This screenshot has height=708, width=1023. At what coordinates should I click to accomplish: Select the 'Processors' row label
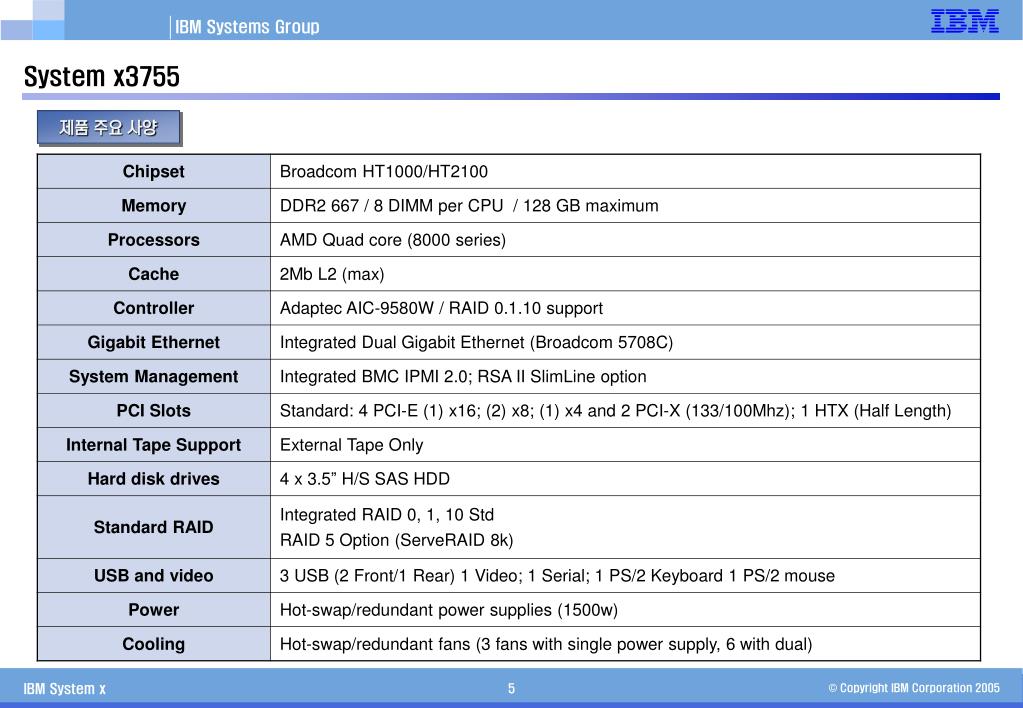click(x=153, y=239)
